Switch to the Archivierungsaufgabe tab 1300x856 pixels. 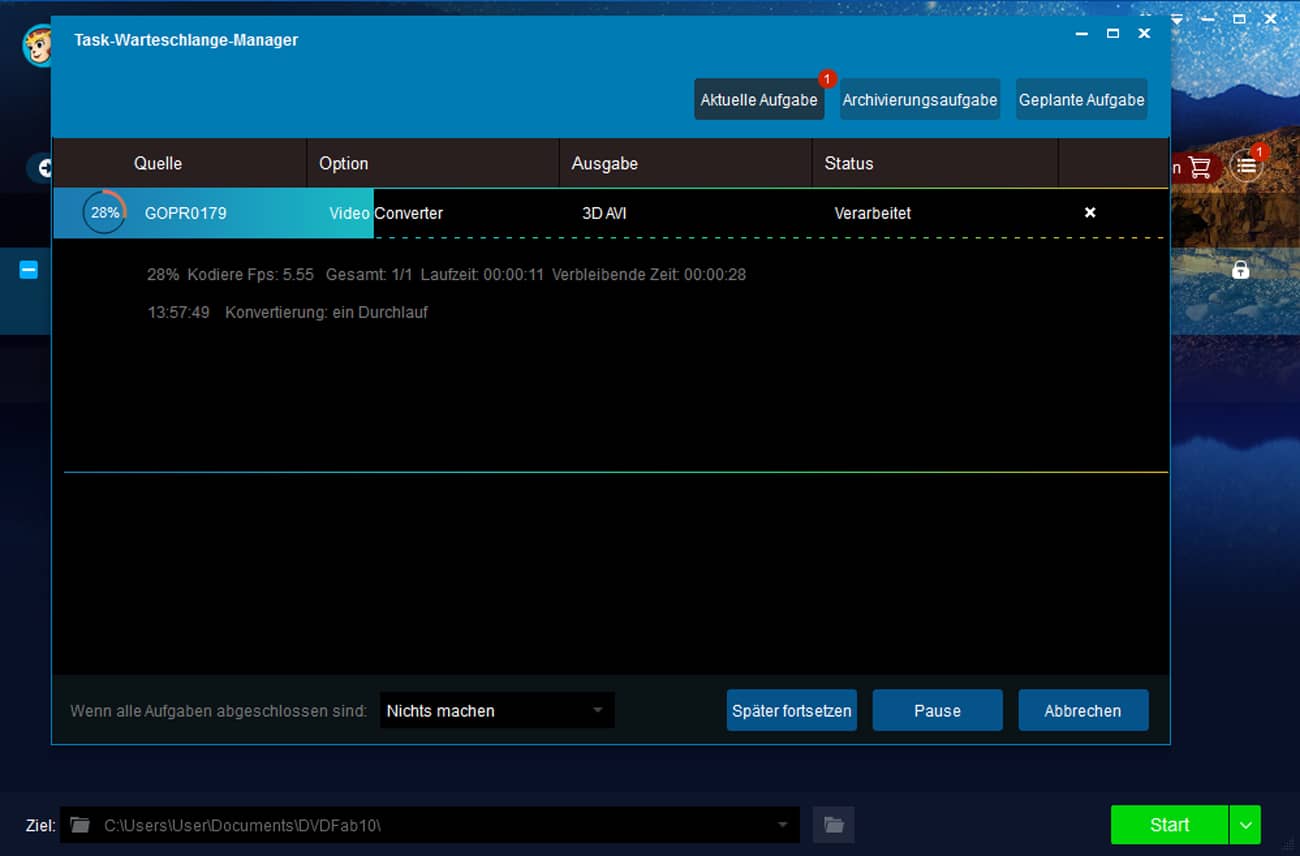pos(919,100)
